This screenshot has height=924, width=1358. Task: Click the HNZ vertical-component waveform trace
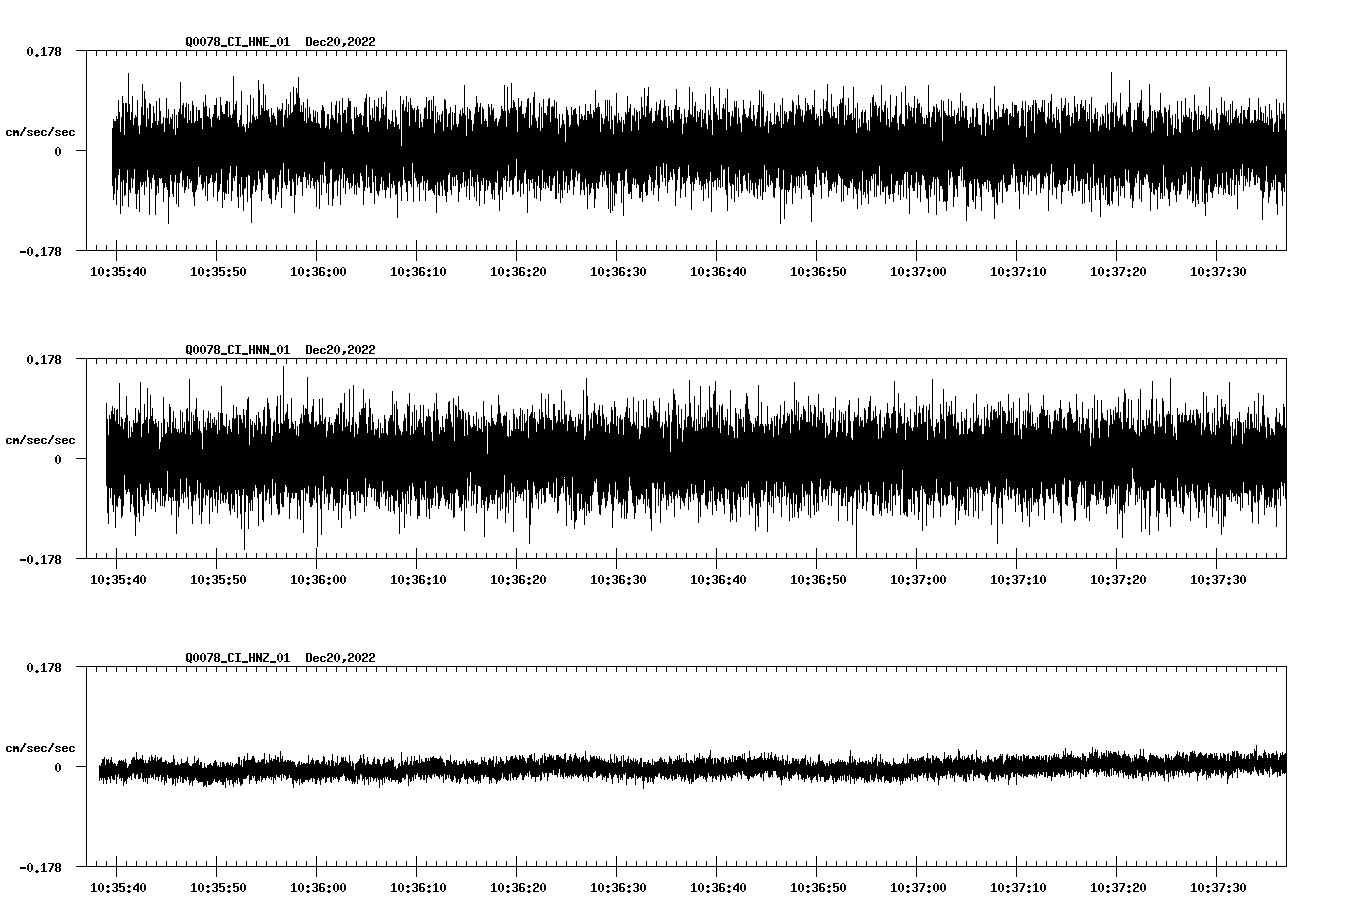(692, 767)
